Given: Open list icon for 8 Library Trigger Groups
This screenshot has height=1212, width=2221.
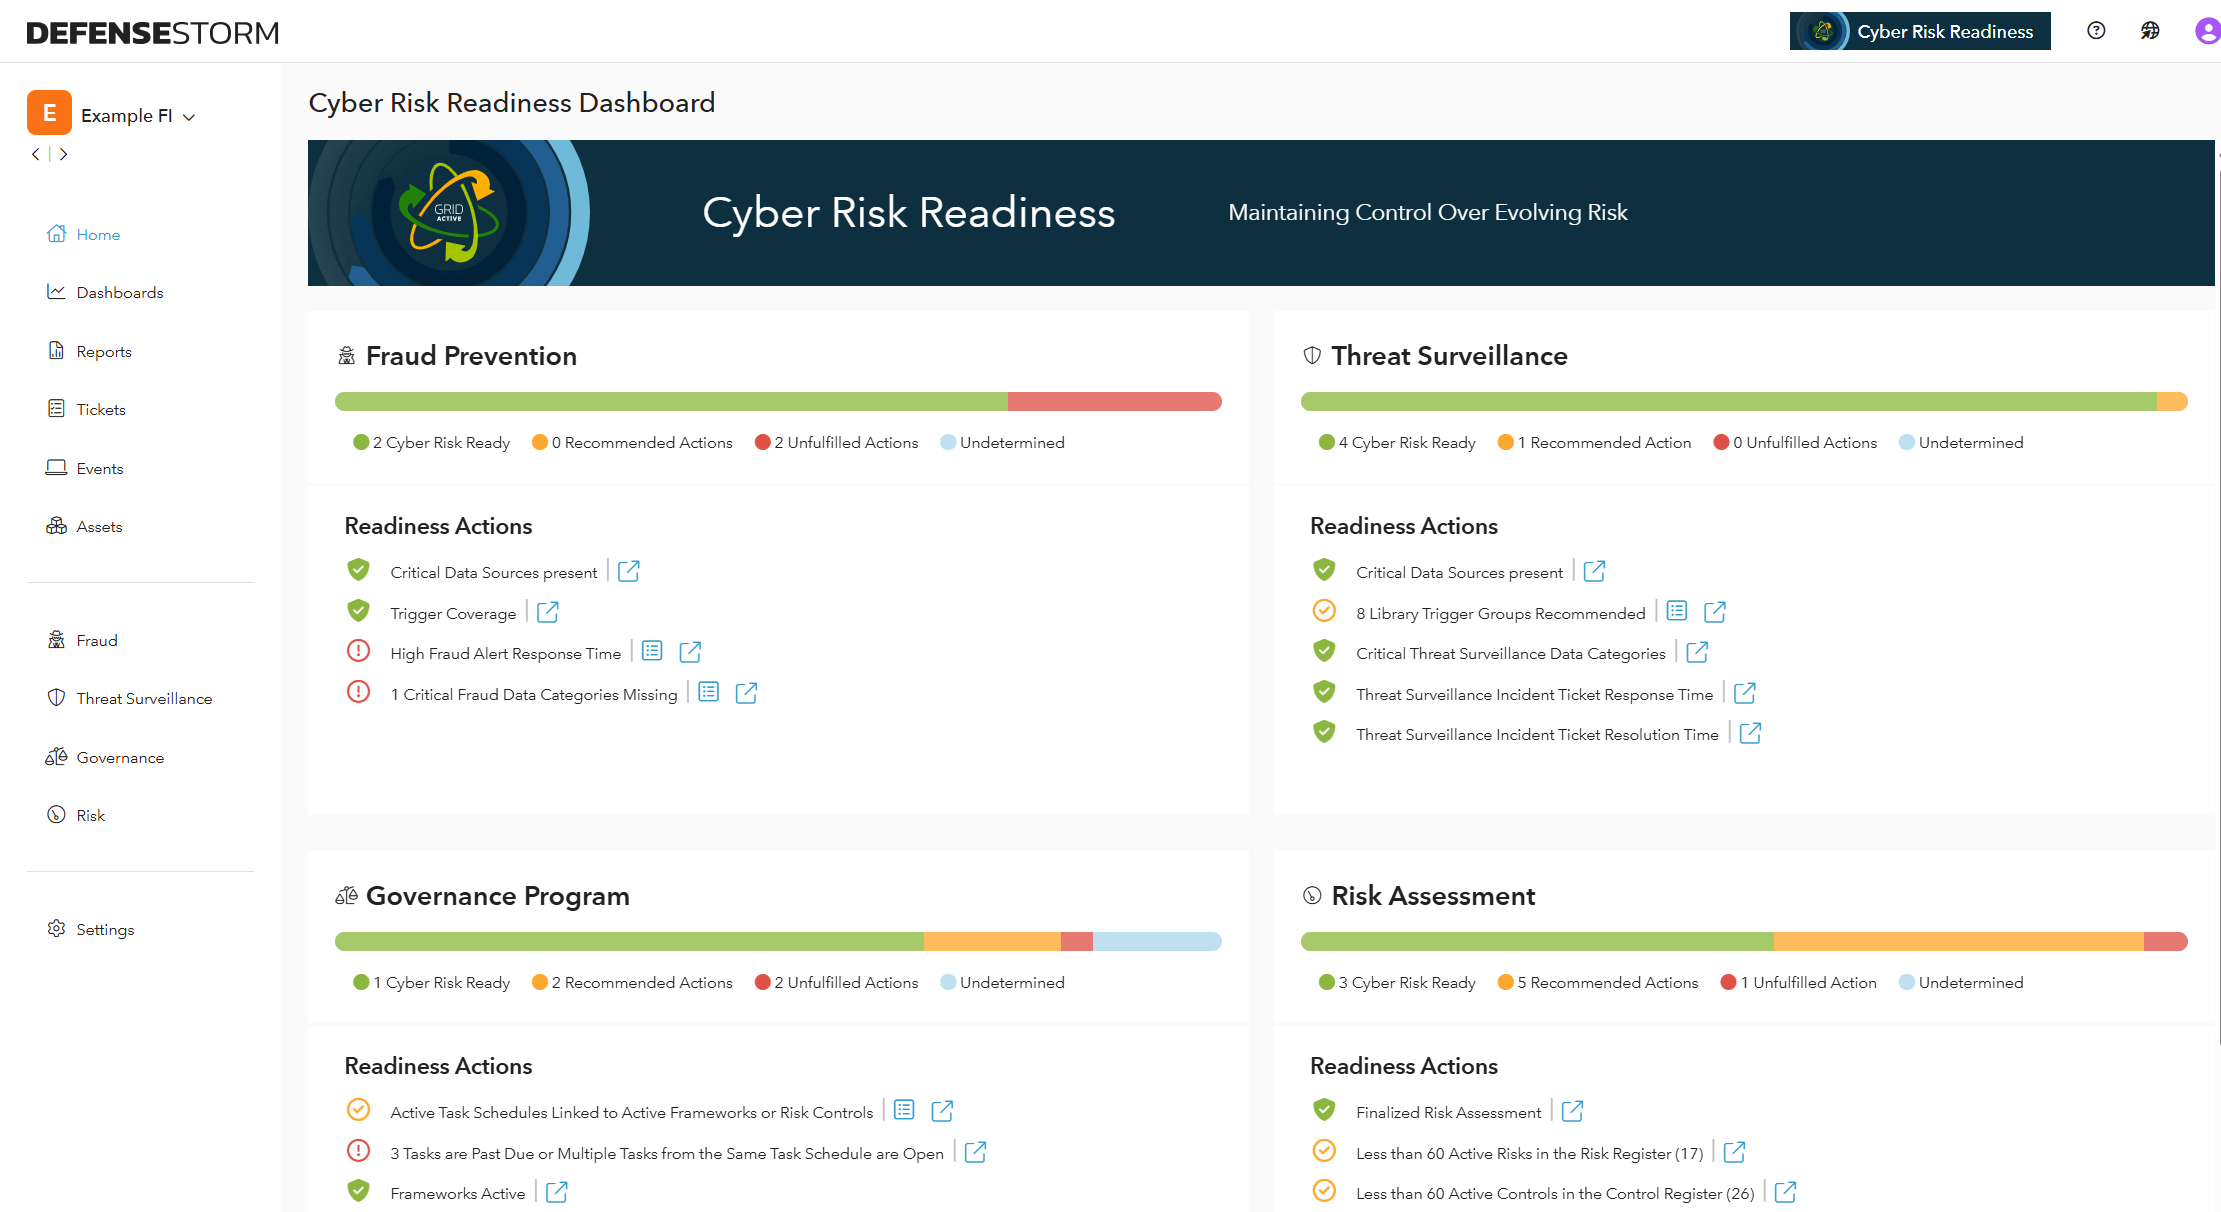Looking at the screenshot, I should point(1677,611).
